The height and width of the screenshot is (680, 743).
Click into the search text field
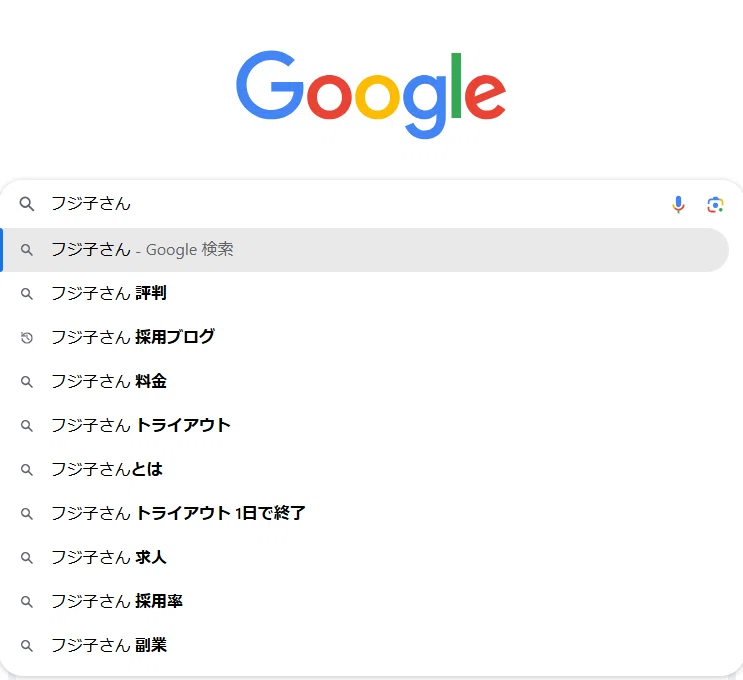[355, 204]
